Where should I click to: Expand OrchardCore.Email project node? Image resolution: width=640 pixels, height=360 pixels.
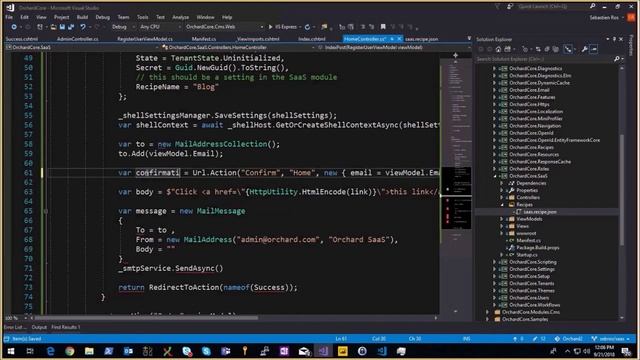[494, 90]
